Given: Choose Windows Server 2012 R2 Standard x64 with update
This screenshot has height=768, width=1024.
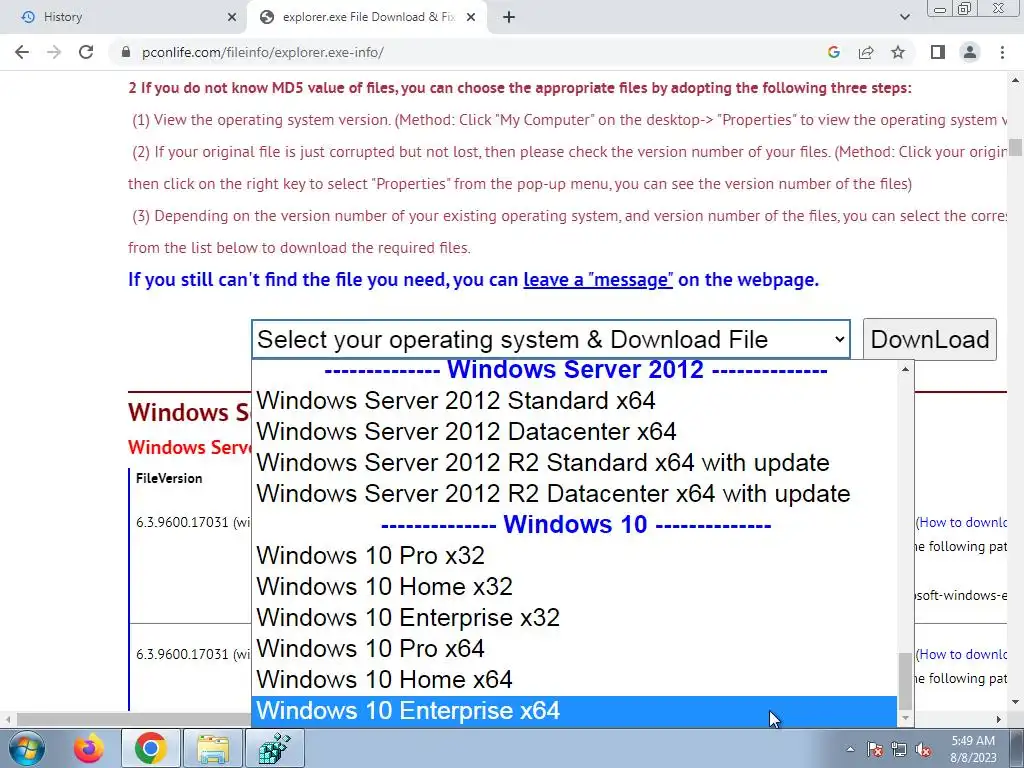Looking at the screenshot, I should point(574,462).
